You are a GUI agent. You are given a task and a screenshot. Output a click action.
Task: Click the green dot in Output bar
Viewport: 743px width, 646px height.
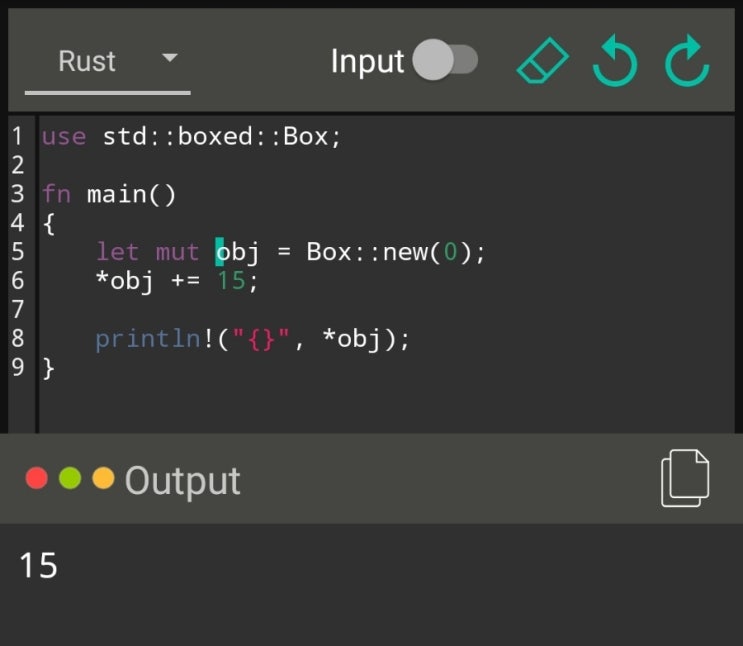tap(70, 478)
